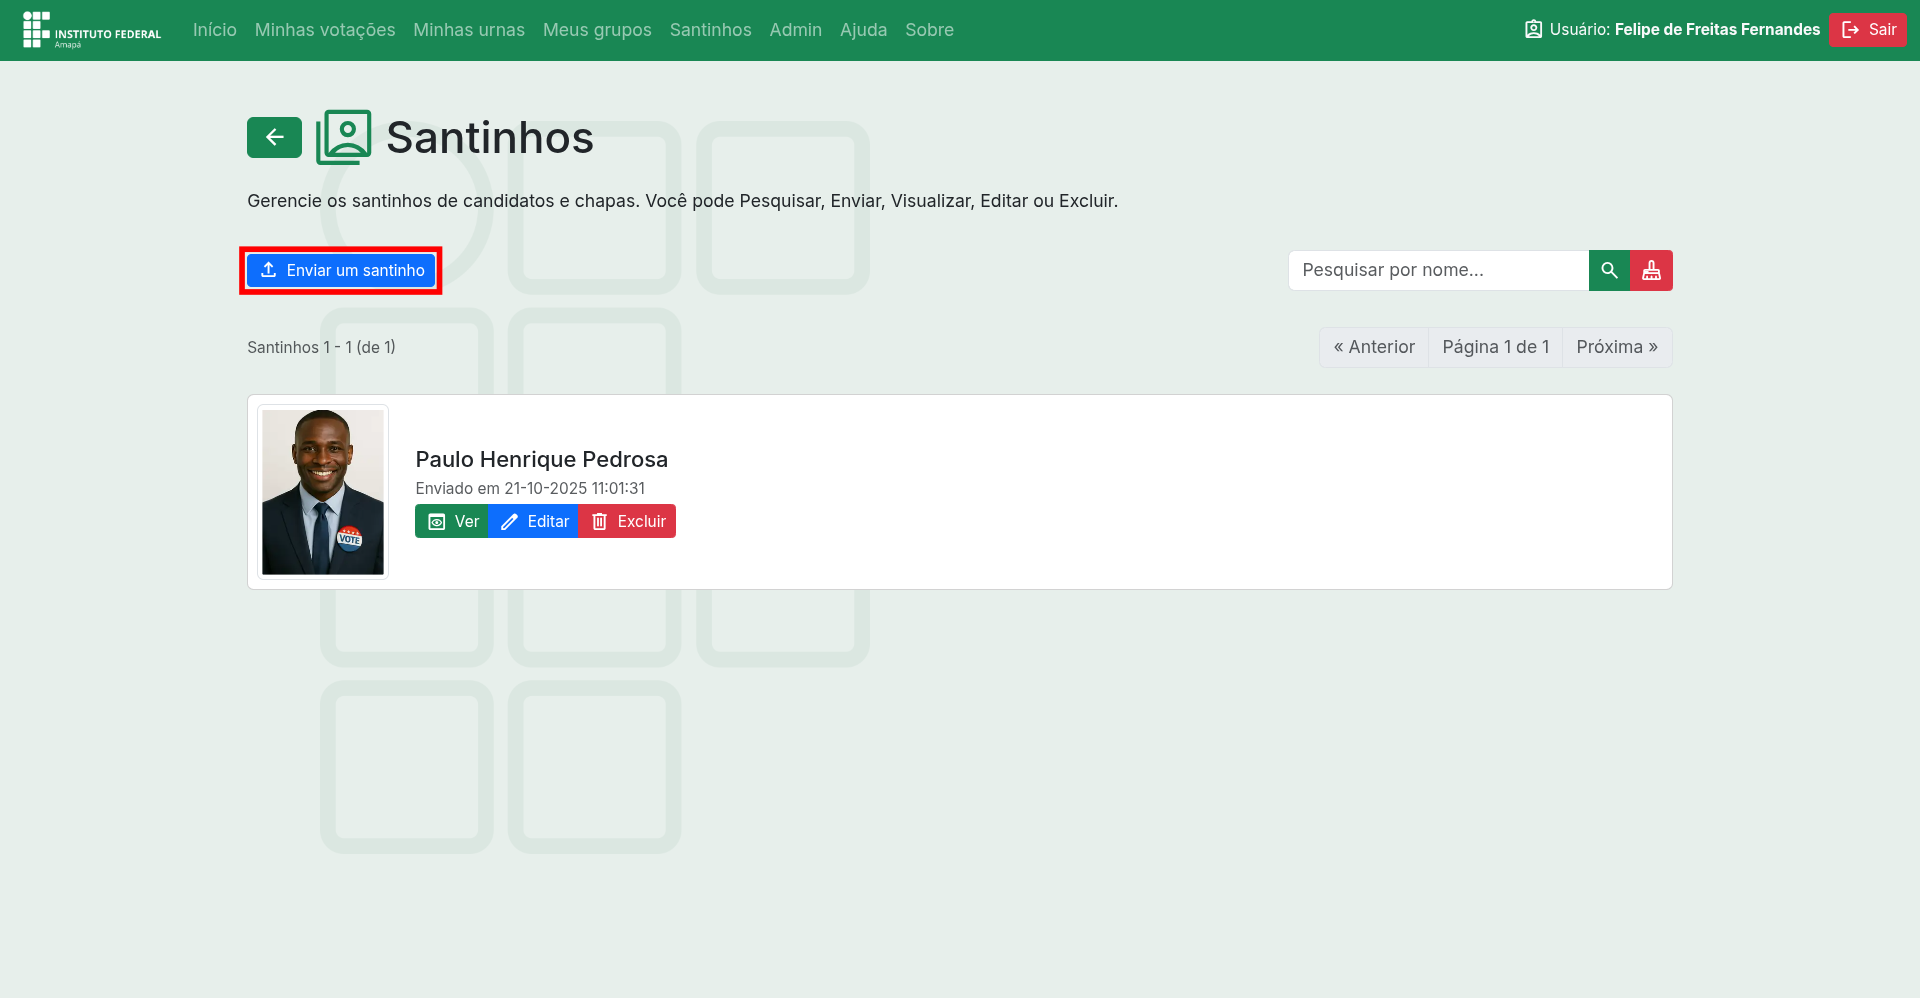Click the red clear search broom icon
1920x998 pixels.
click(1651, 271)
